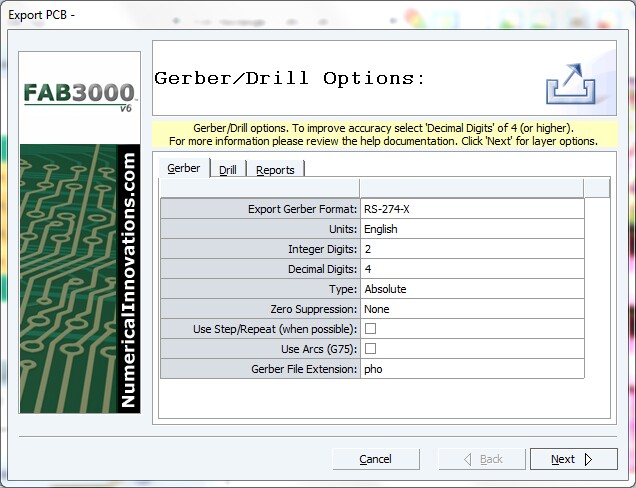Click the export arrow icon in header

click(x=571, y=84)
